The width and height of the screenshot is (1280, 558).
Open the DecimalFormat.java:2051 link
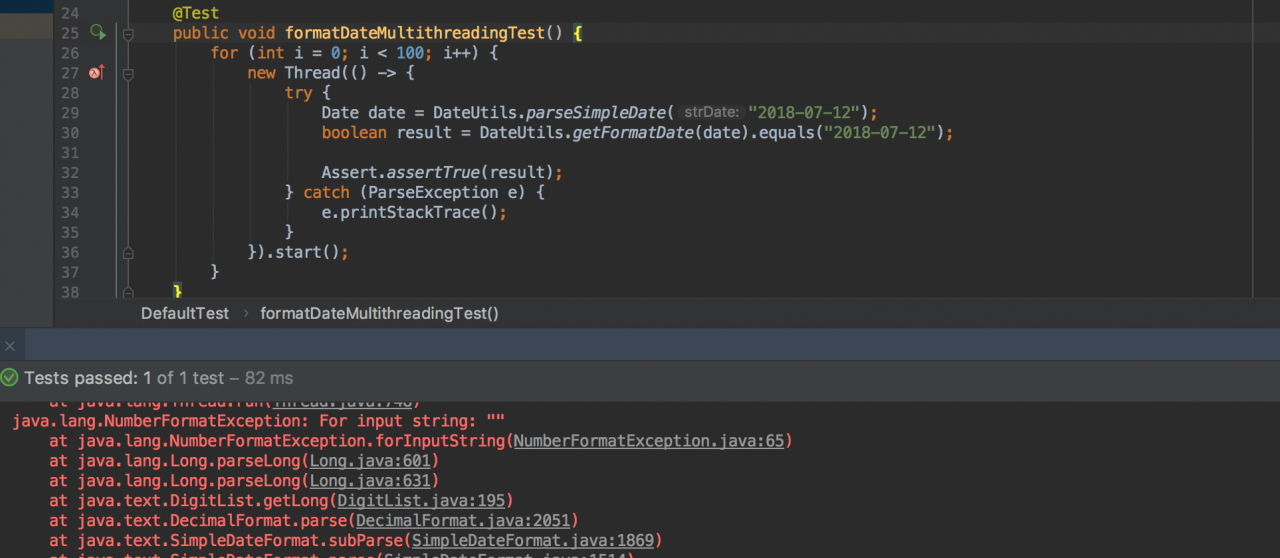click(x=463, y=520)
